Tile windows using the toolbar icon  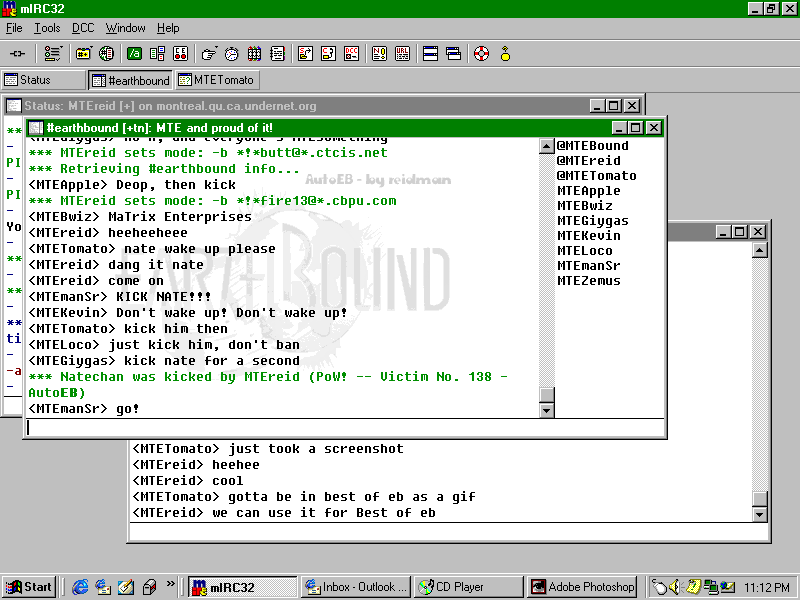[x=430, y=54]
